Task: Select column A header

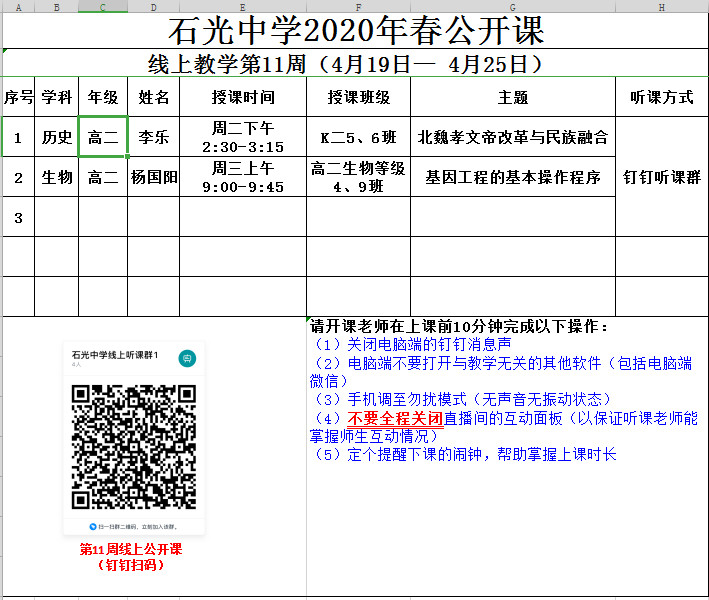Action: (x=18, y=7)
